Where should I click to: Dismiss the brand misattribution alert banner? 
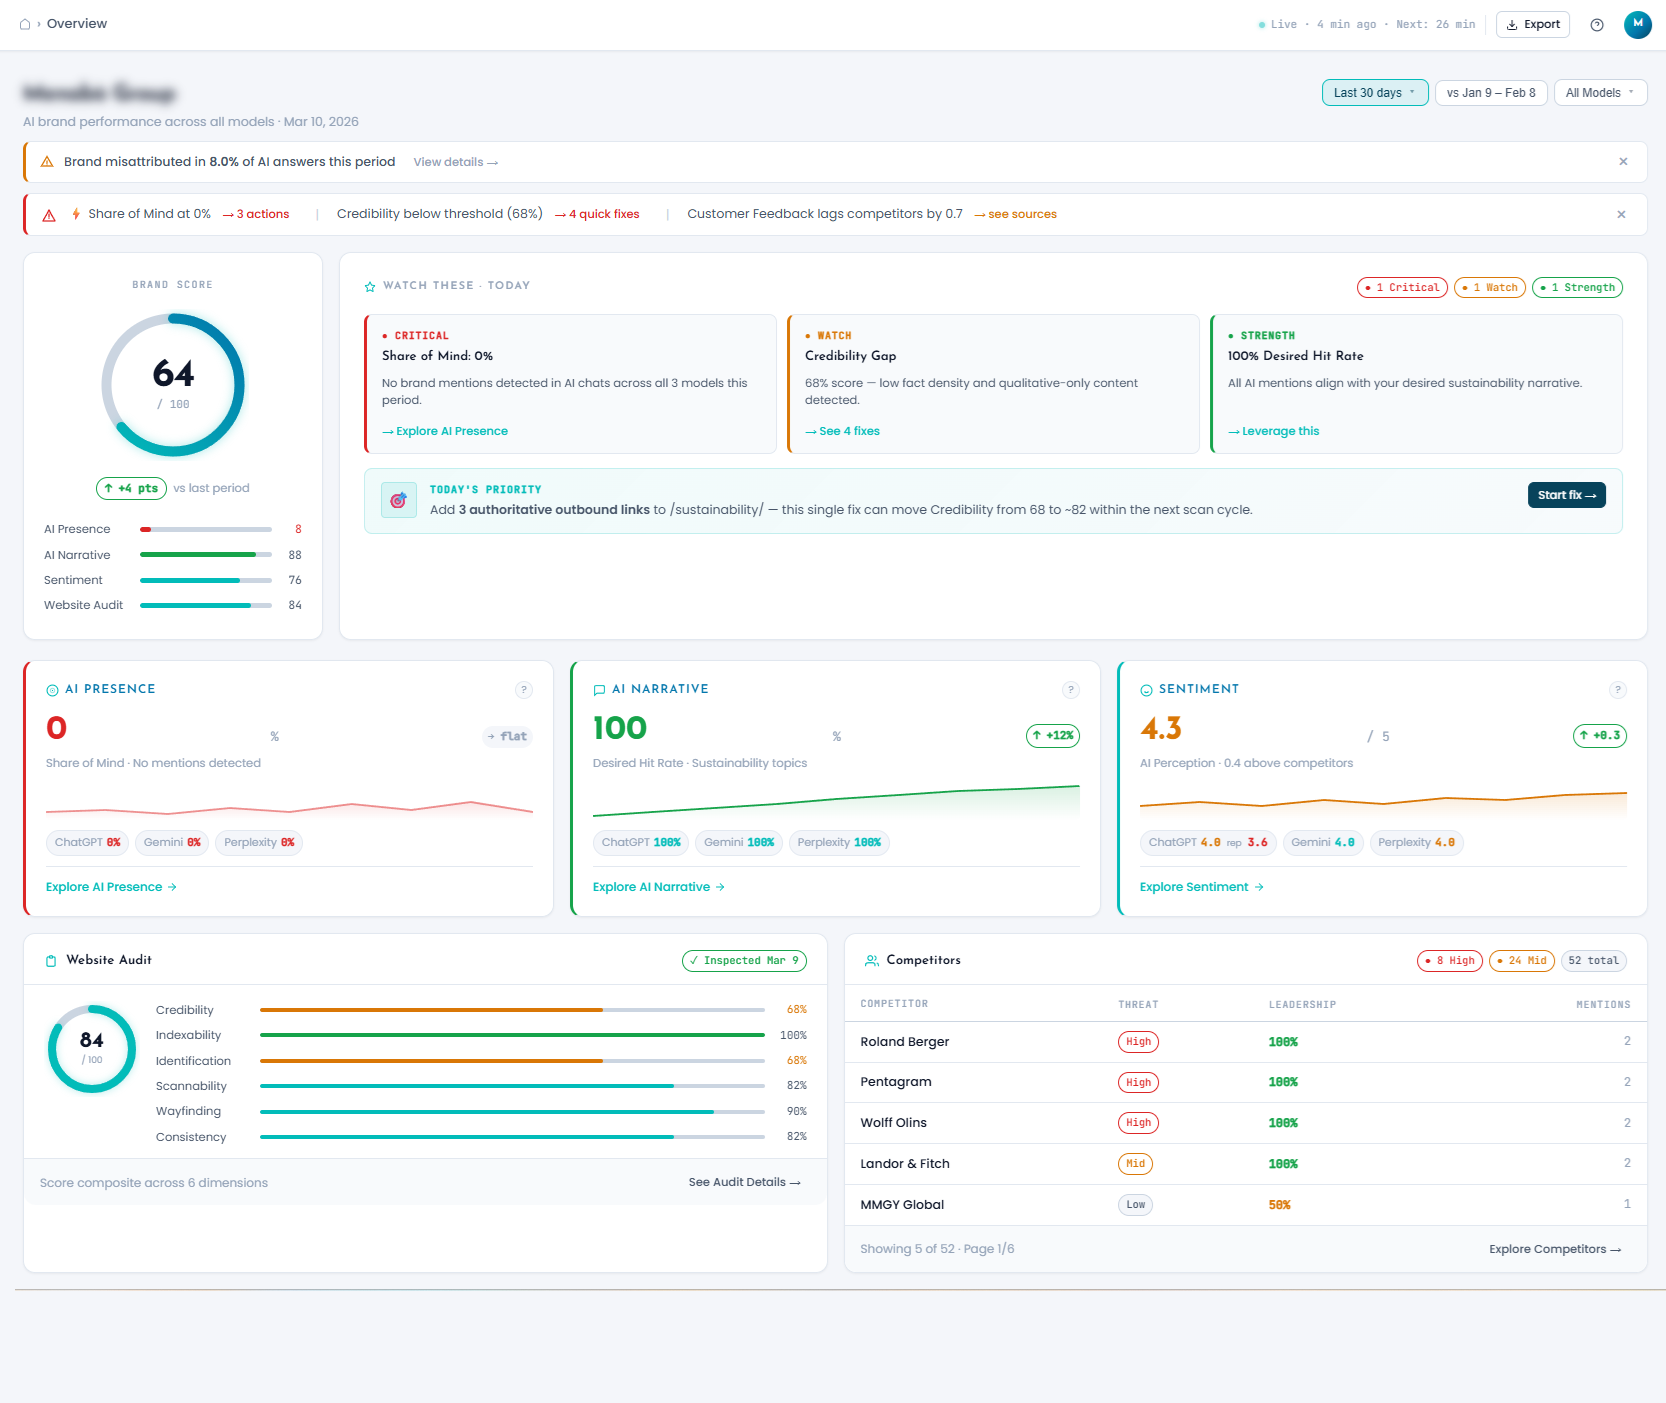[1623, 161]
